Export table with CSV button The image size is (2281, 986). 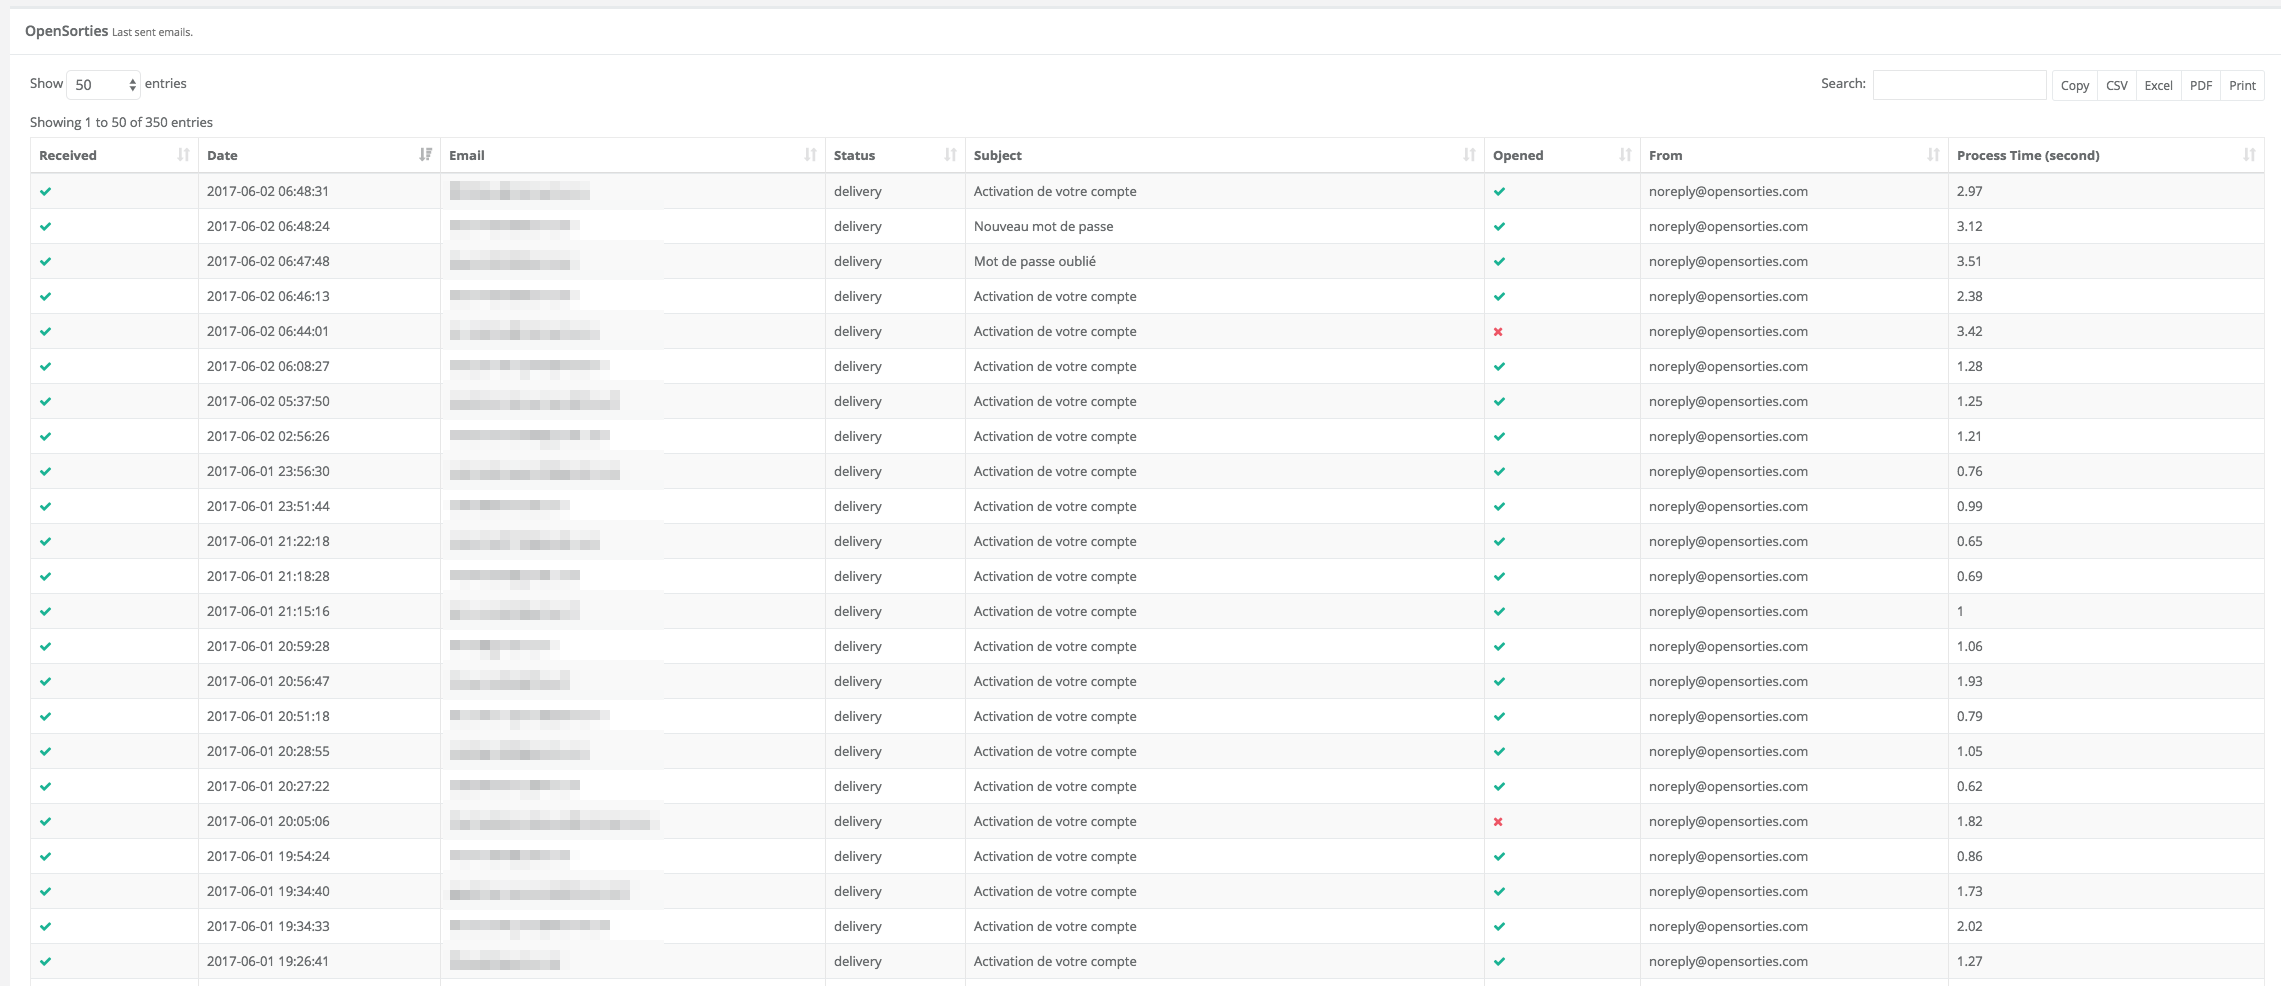point(2116,85)
